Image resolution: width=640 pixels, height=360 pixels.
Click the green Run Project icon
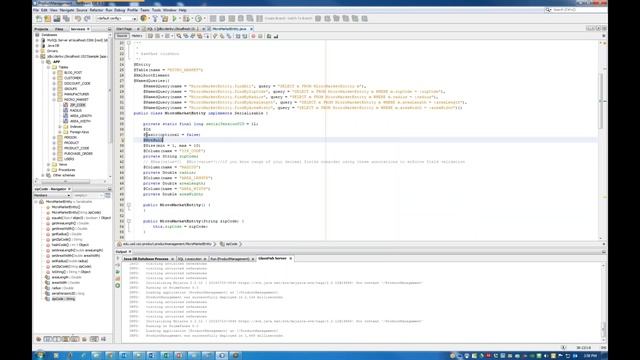tap(175, 18)
